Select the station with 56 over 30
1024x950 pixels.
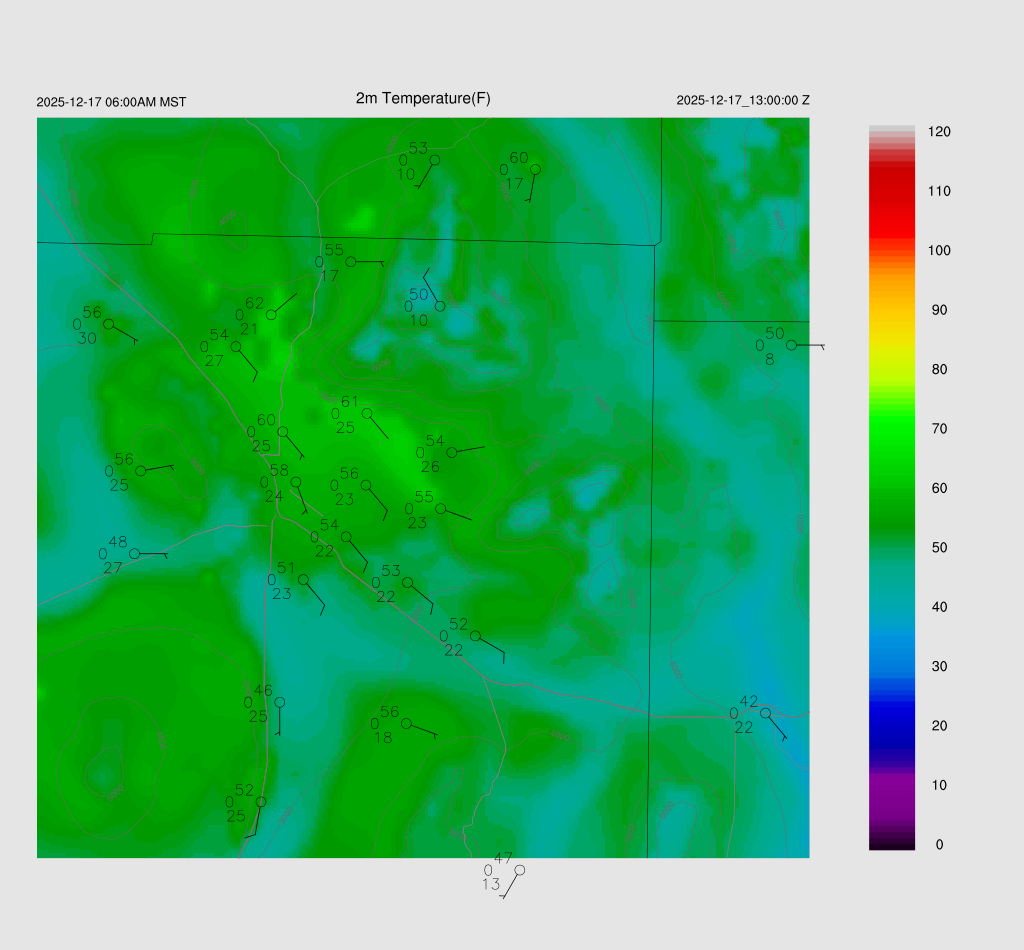(x=108, y=324)
